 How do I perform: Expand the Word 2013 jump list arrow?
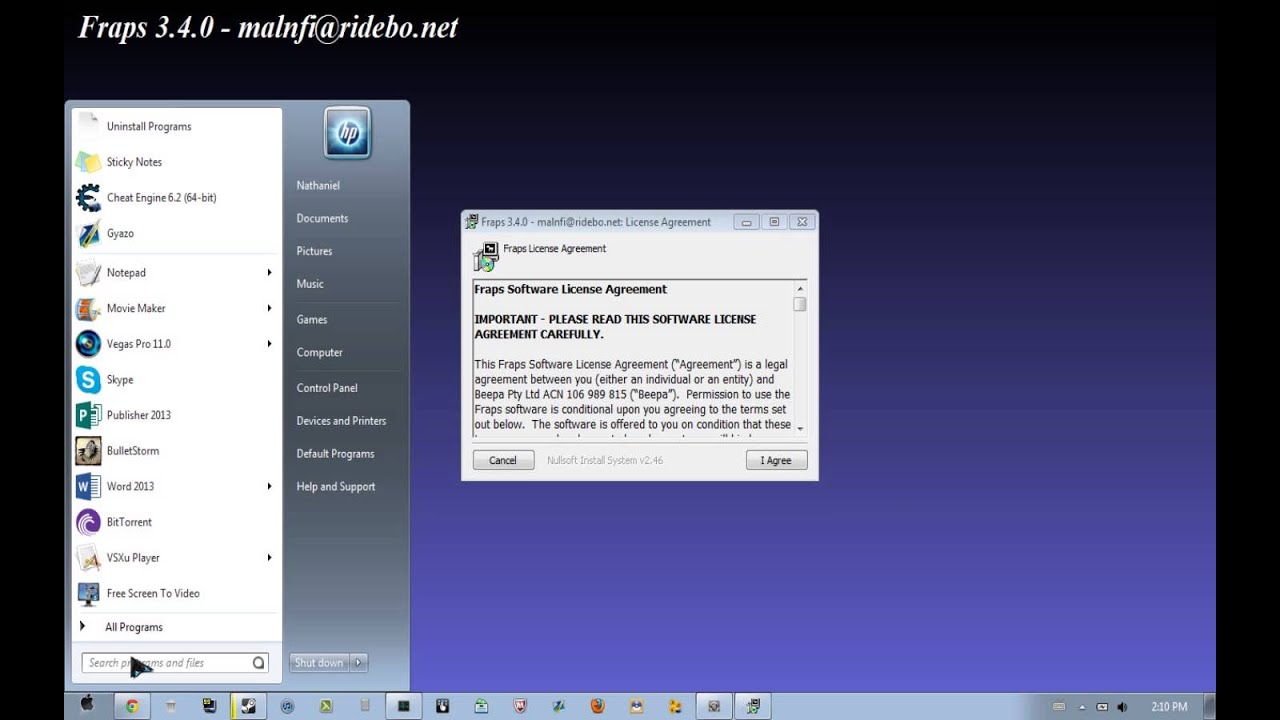coord(269,486)
